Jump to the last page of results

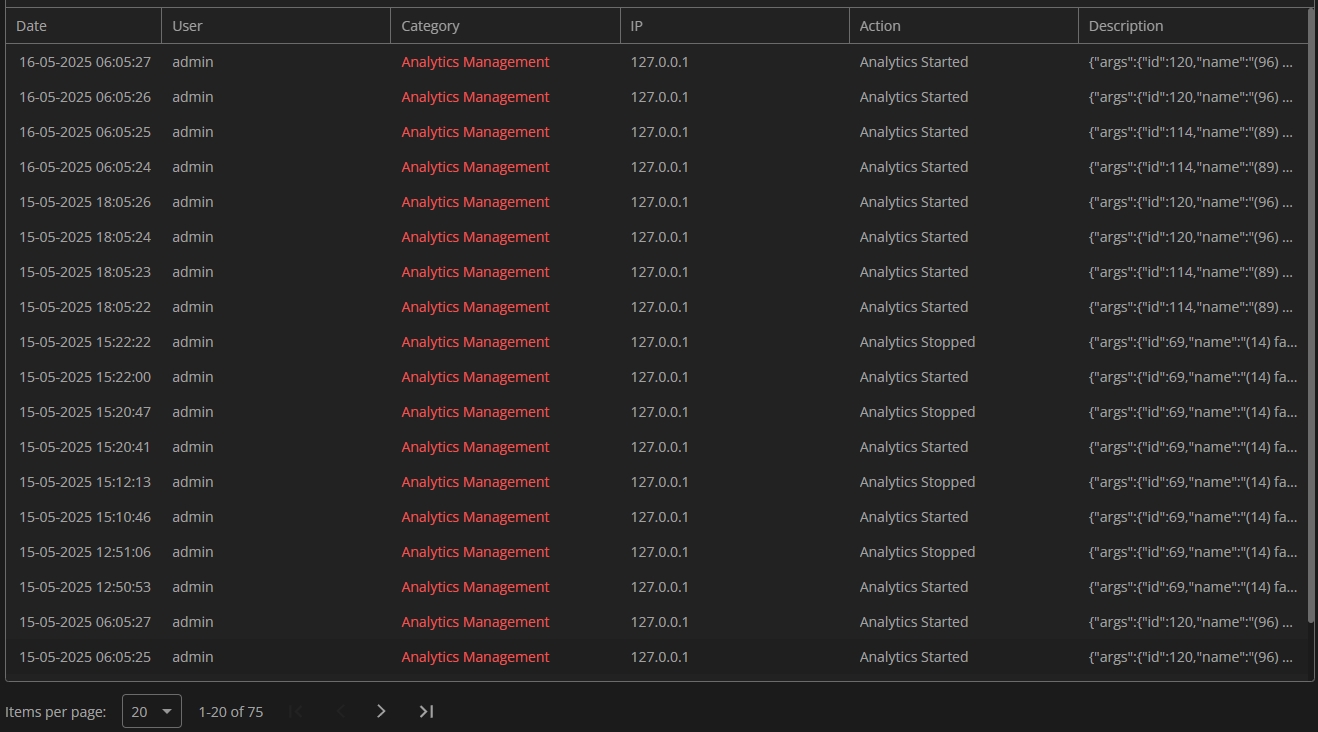426,711
